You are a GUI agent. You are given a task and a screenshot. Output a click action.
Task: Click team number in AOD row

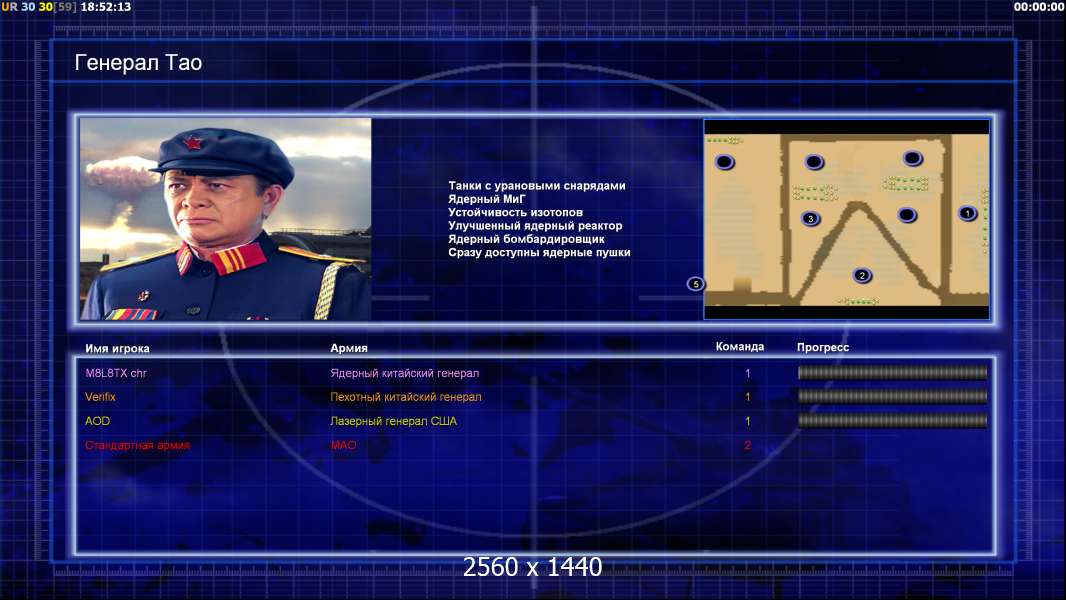point(747,421)
